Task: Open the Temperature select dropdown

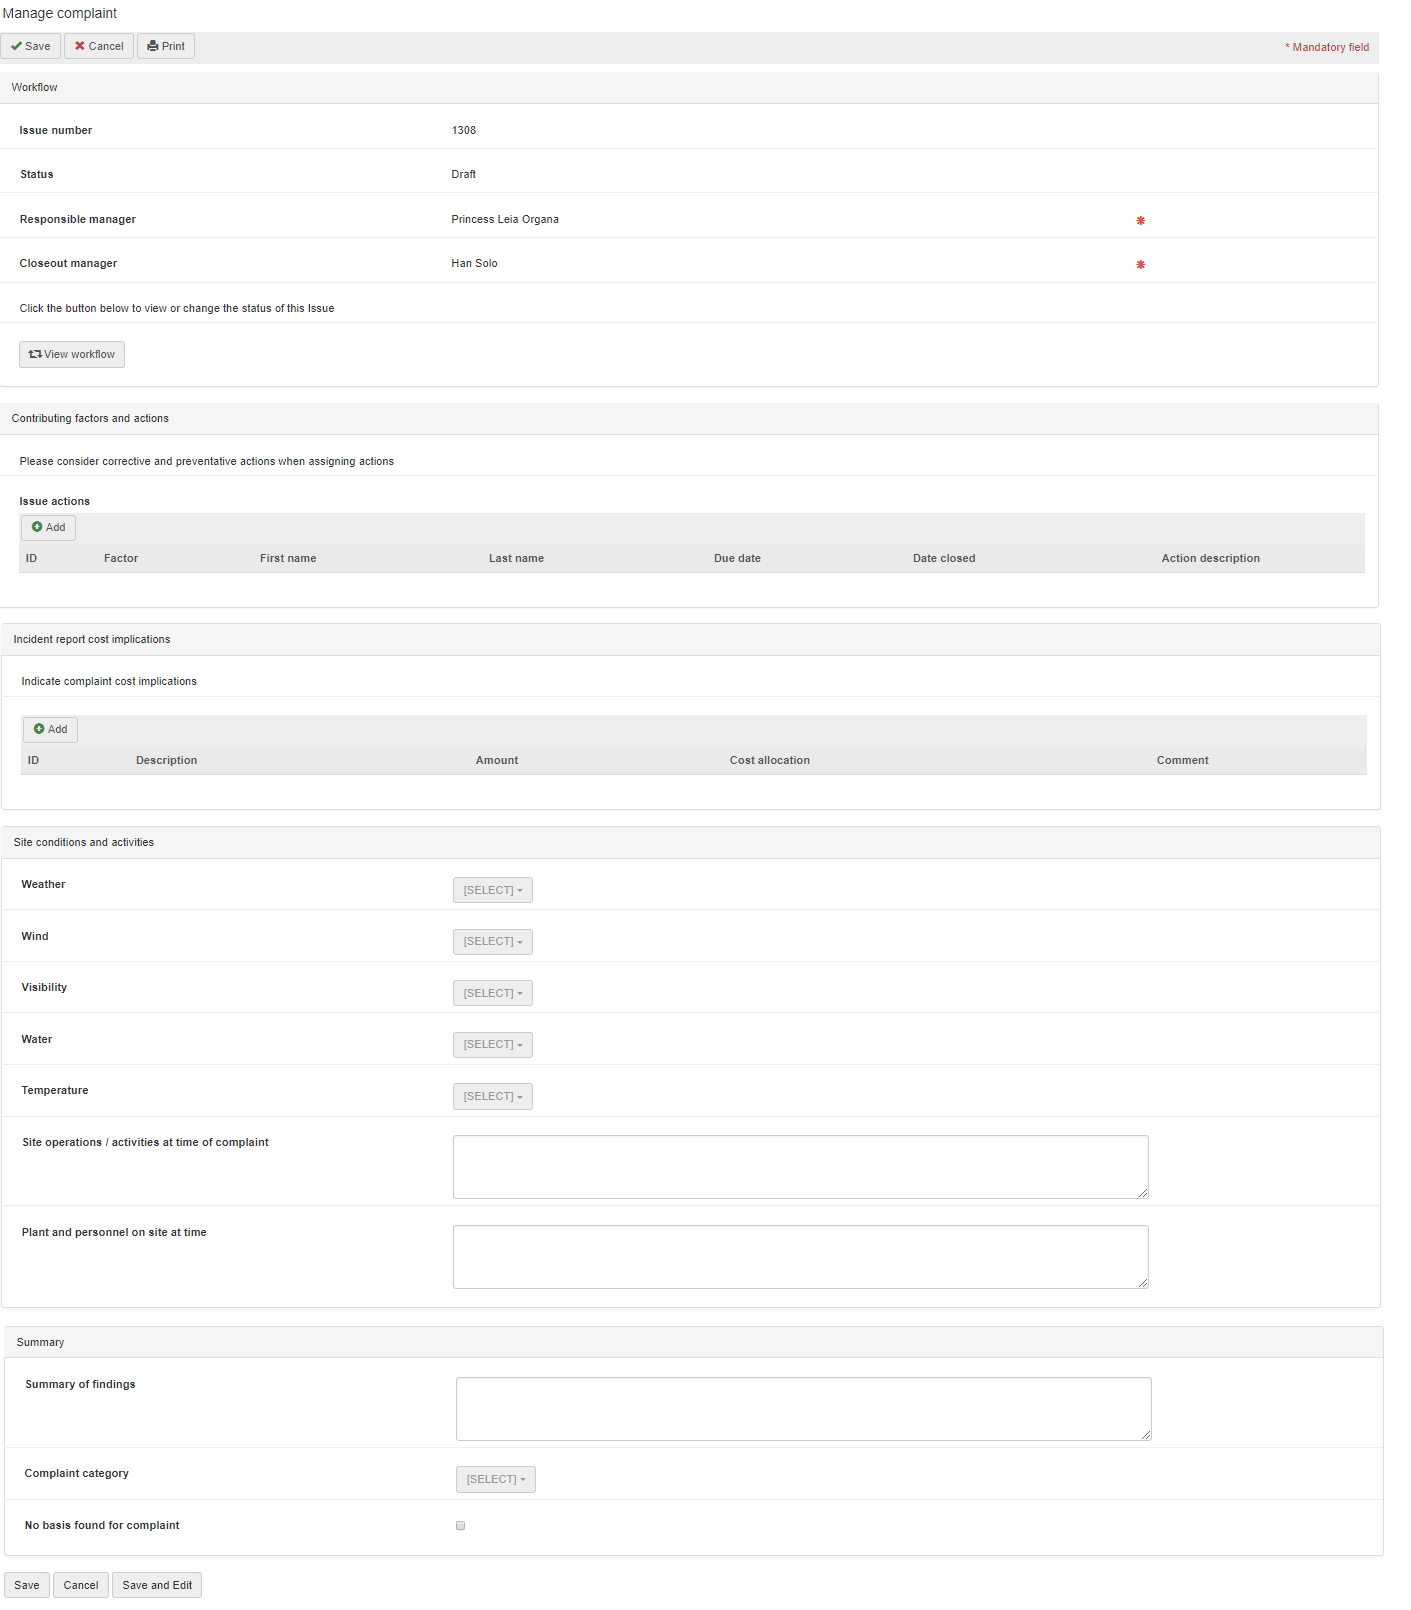Action: coord(492,1096)
